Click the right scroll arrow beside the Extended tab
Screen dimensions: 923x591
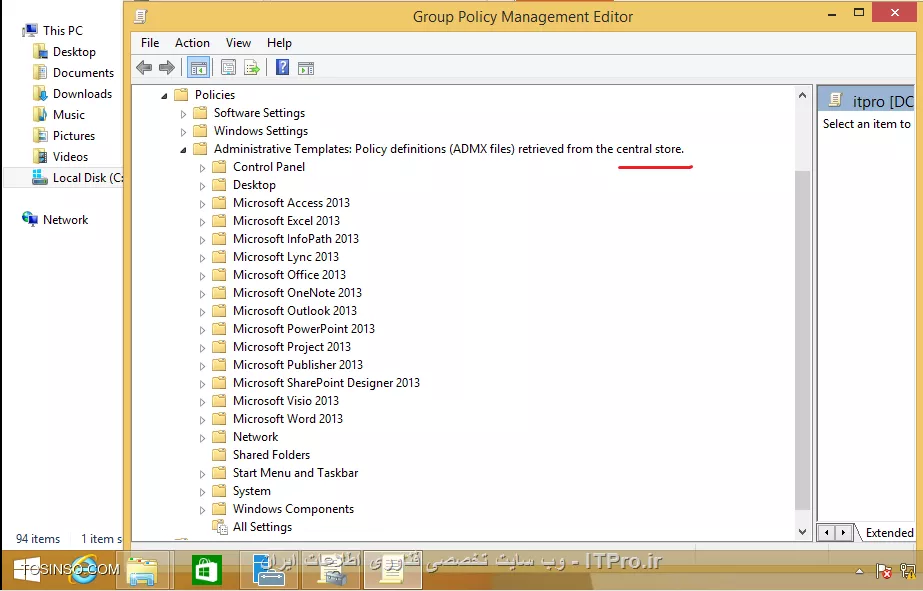tap(844, 533)
